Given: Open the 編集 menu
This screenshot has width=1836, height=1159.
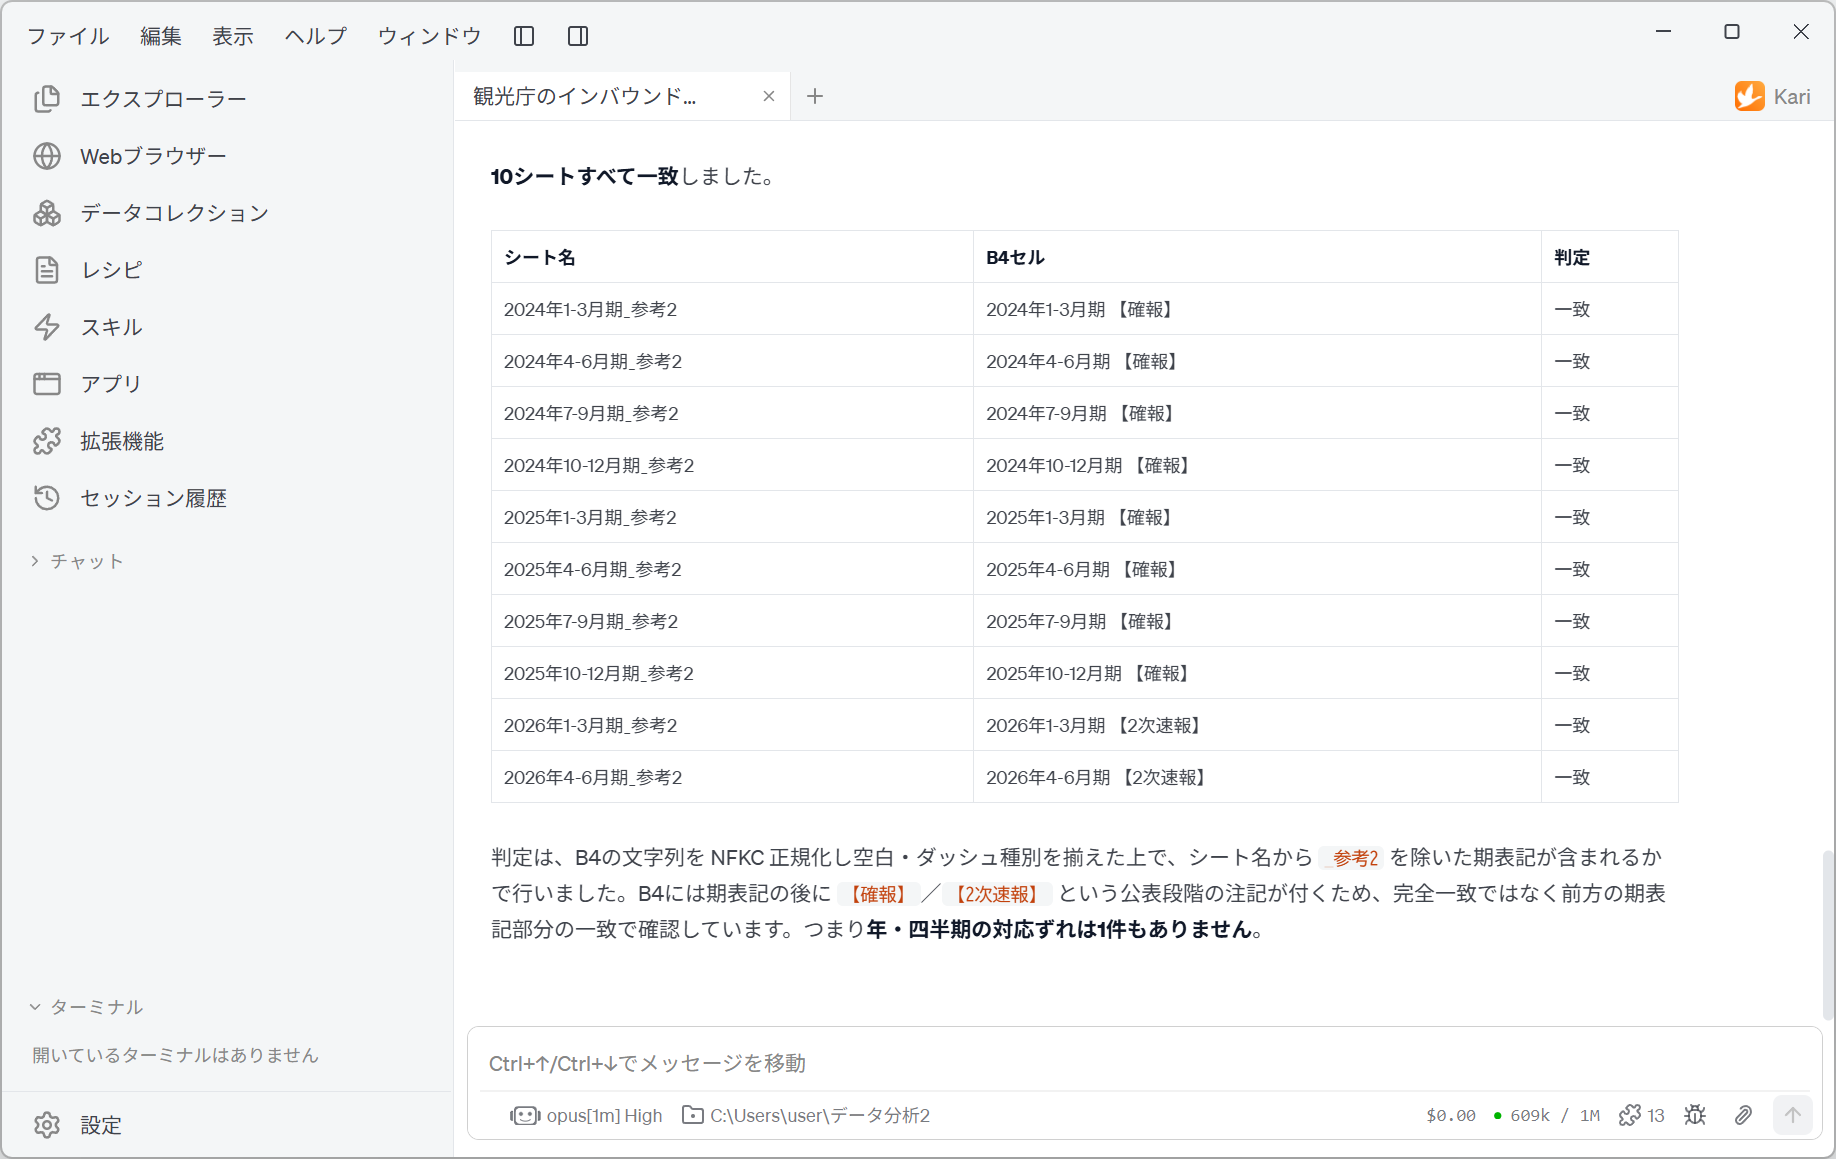Looking at the screenshot, I should coord(161,36).
